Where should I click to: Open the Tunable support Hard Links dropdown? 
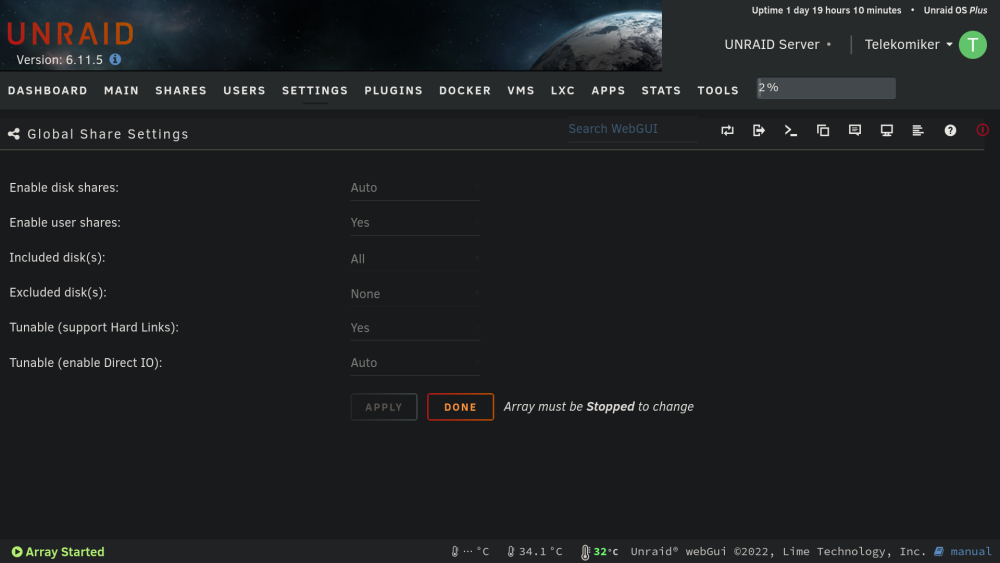[415, 328]
